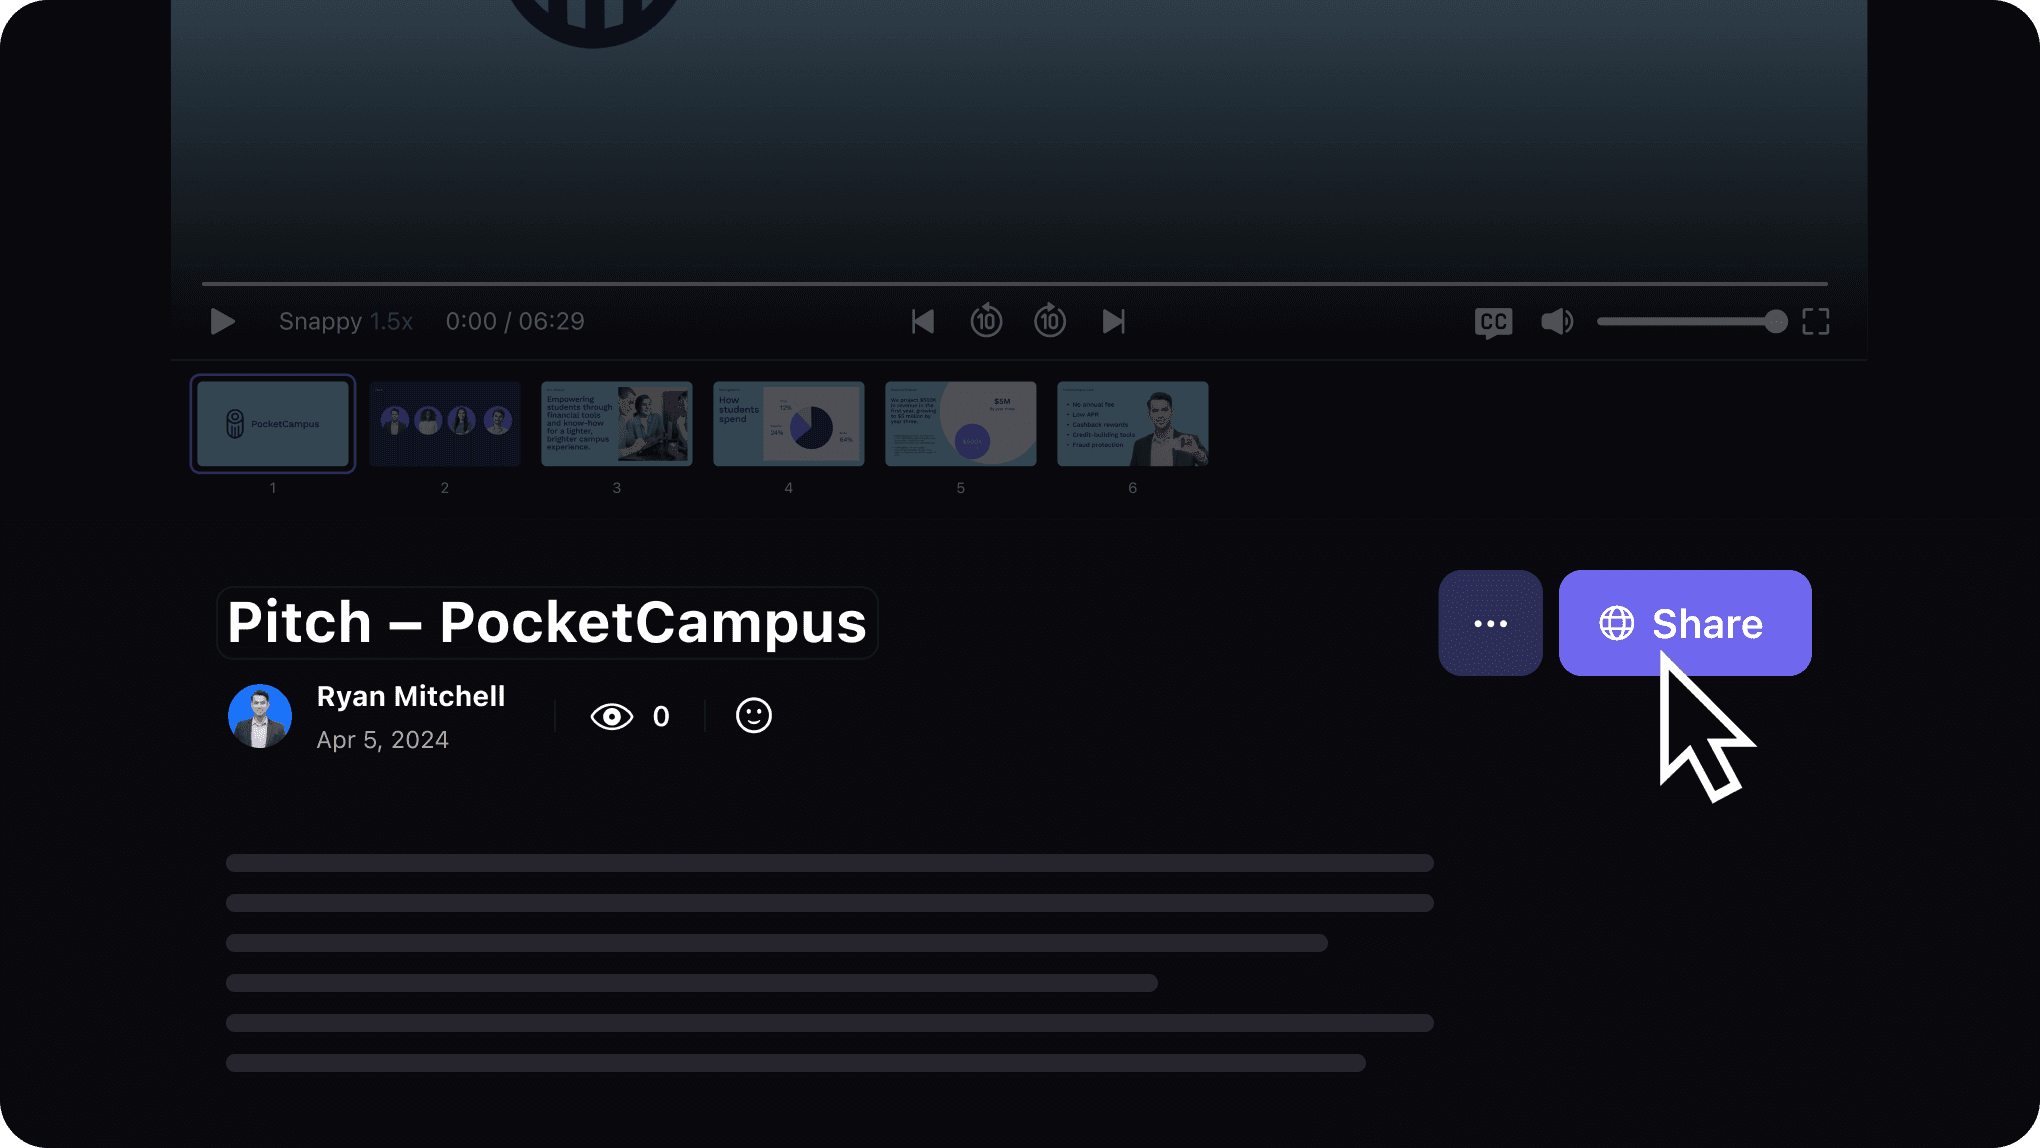The width and height of the screenshot is (2040, 1148).
Task: Add an emoji reaction
Action: [753, 716]
